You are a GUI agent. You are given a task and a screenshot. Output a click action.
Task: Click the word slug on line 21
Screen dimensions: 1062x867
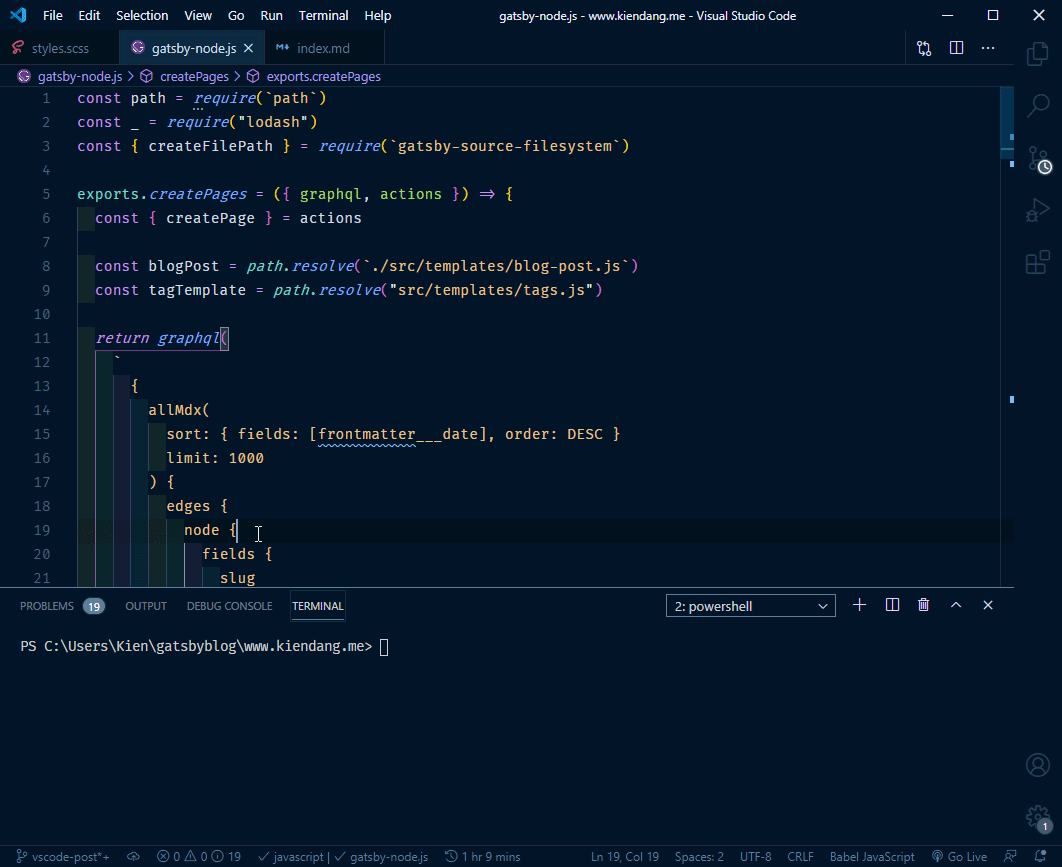point(238,578)
